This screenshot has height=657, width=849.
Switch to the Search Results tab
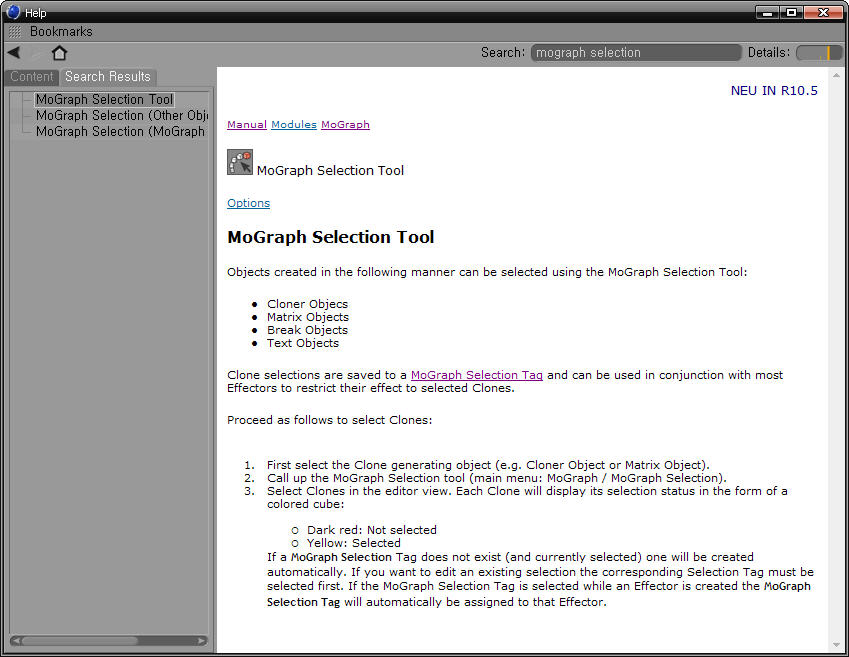tap(108, 77)
